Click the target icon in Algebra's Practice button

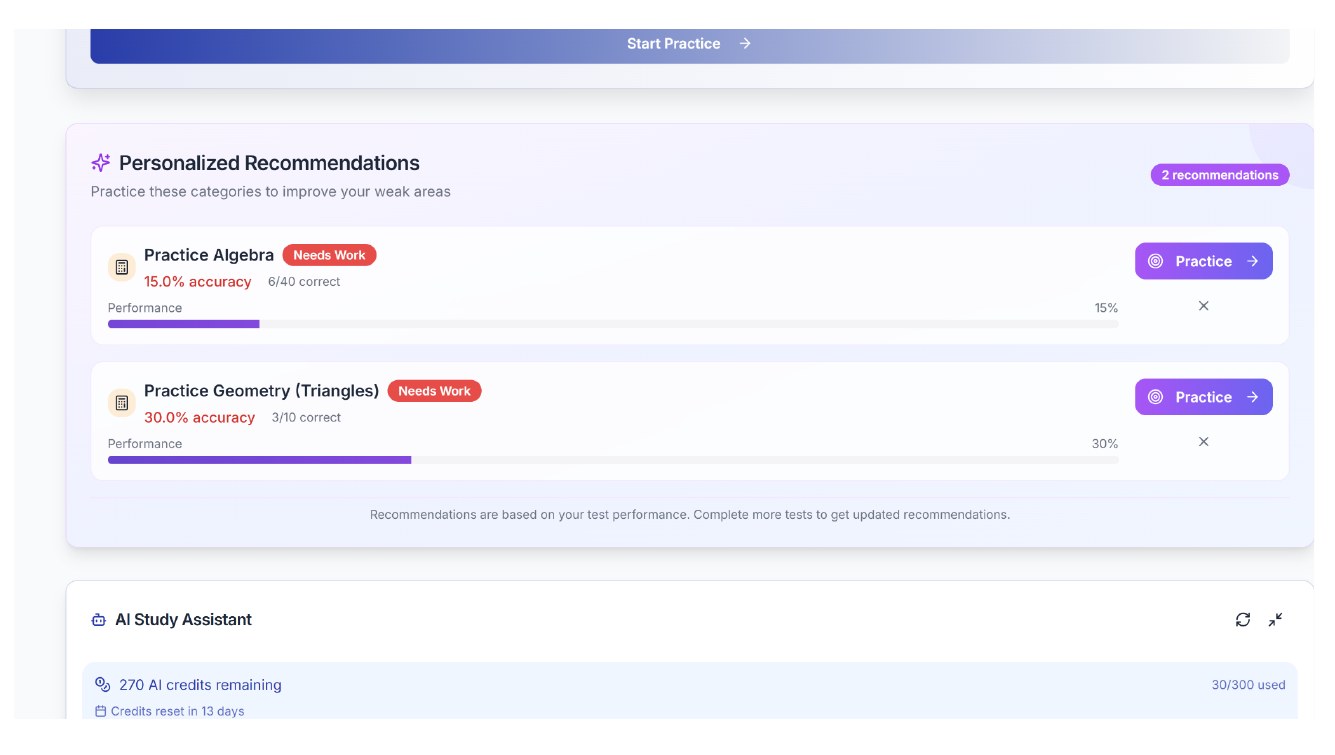[1155, 261]
